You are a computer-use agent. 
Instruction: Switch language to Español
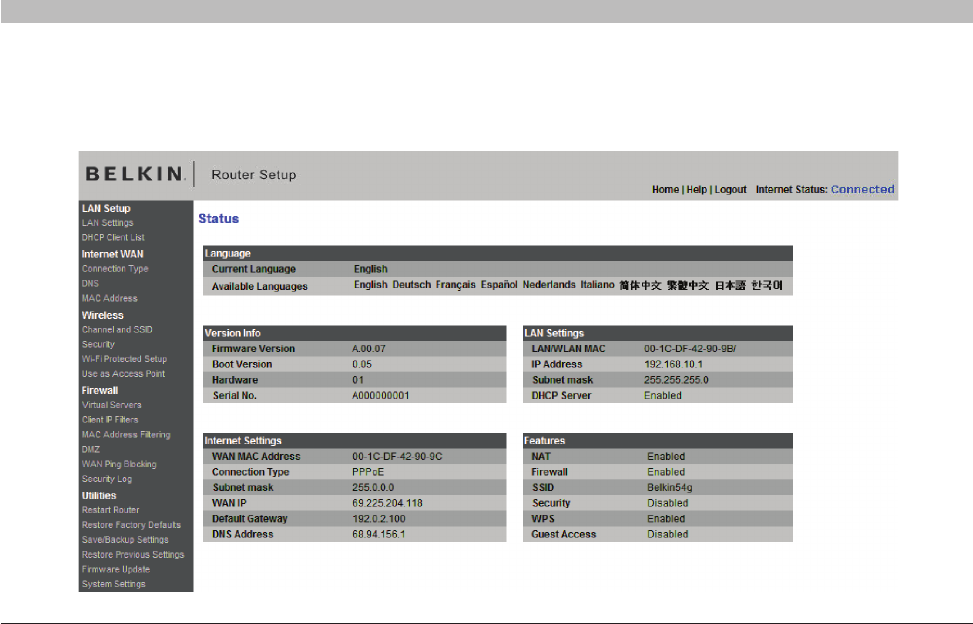(498, 285)
